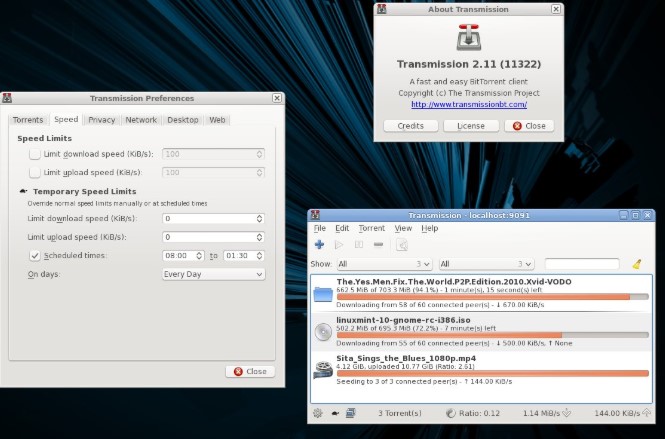Click the ratio circle icon in status bar
Viewport: 665px width, 439px height.
(450, 413)
